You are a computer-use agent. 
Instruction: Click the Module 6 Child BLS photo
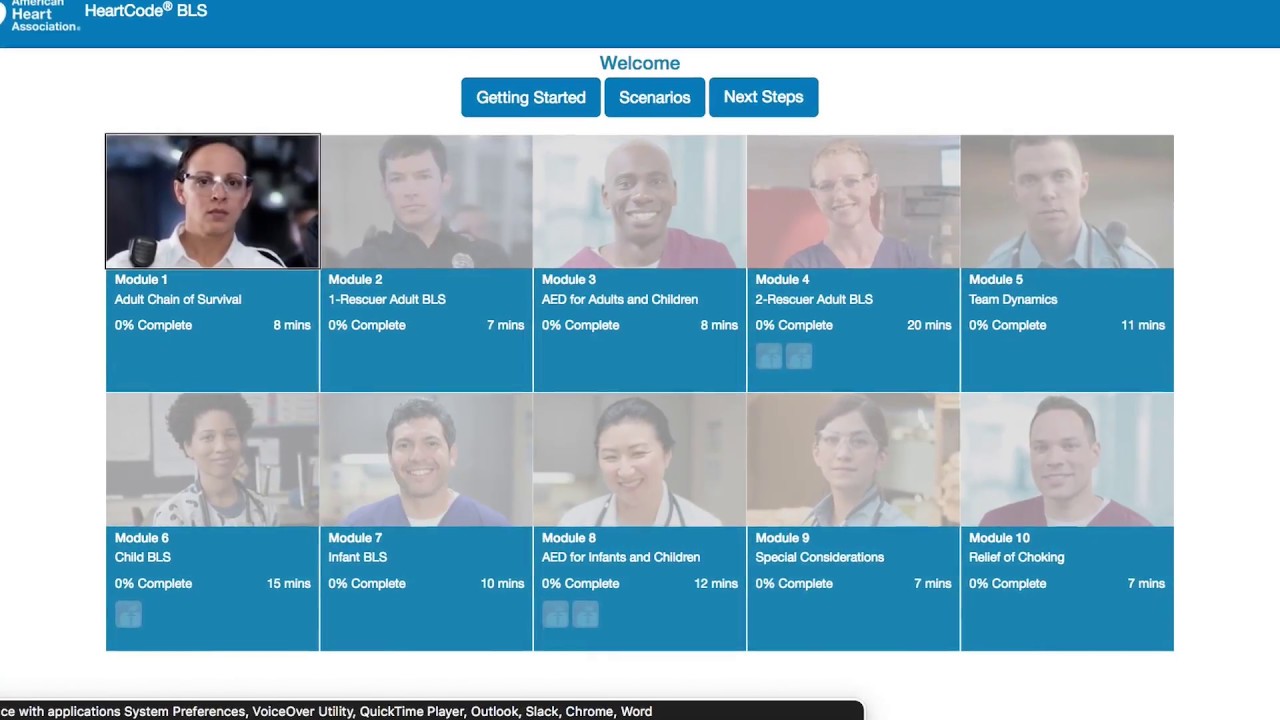213,459
